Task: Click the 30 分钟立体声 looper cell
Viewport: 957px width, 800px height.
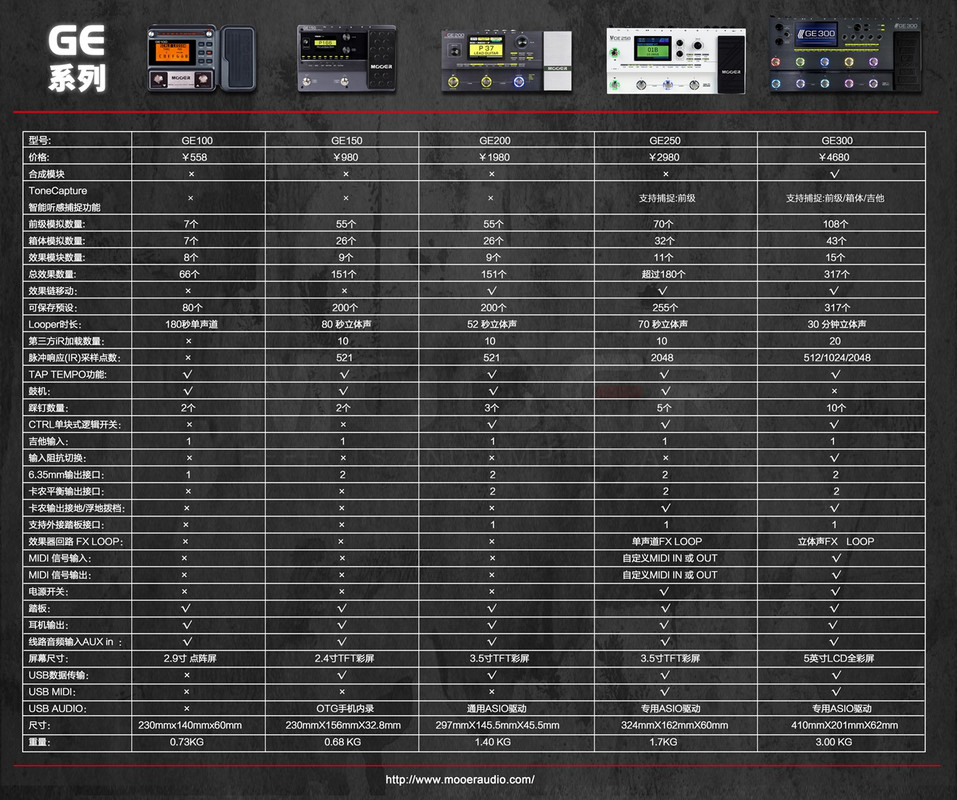Action: (x=837, y=324)
